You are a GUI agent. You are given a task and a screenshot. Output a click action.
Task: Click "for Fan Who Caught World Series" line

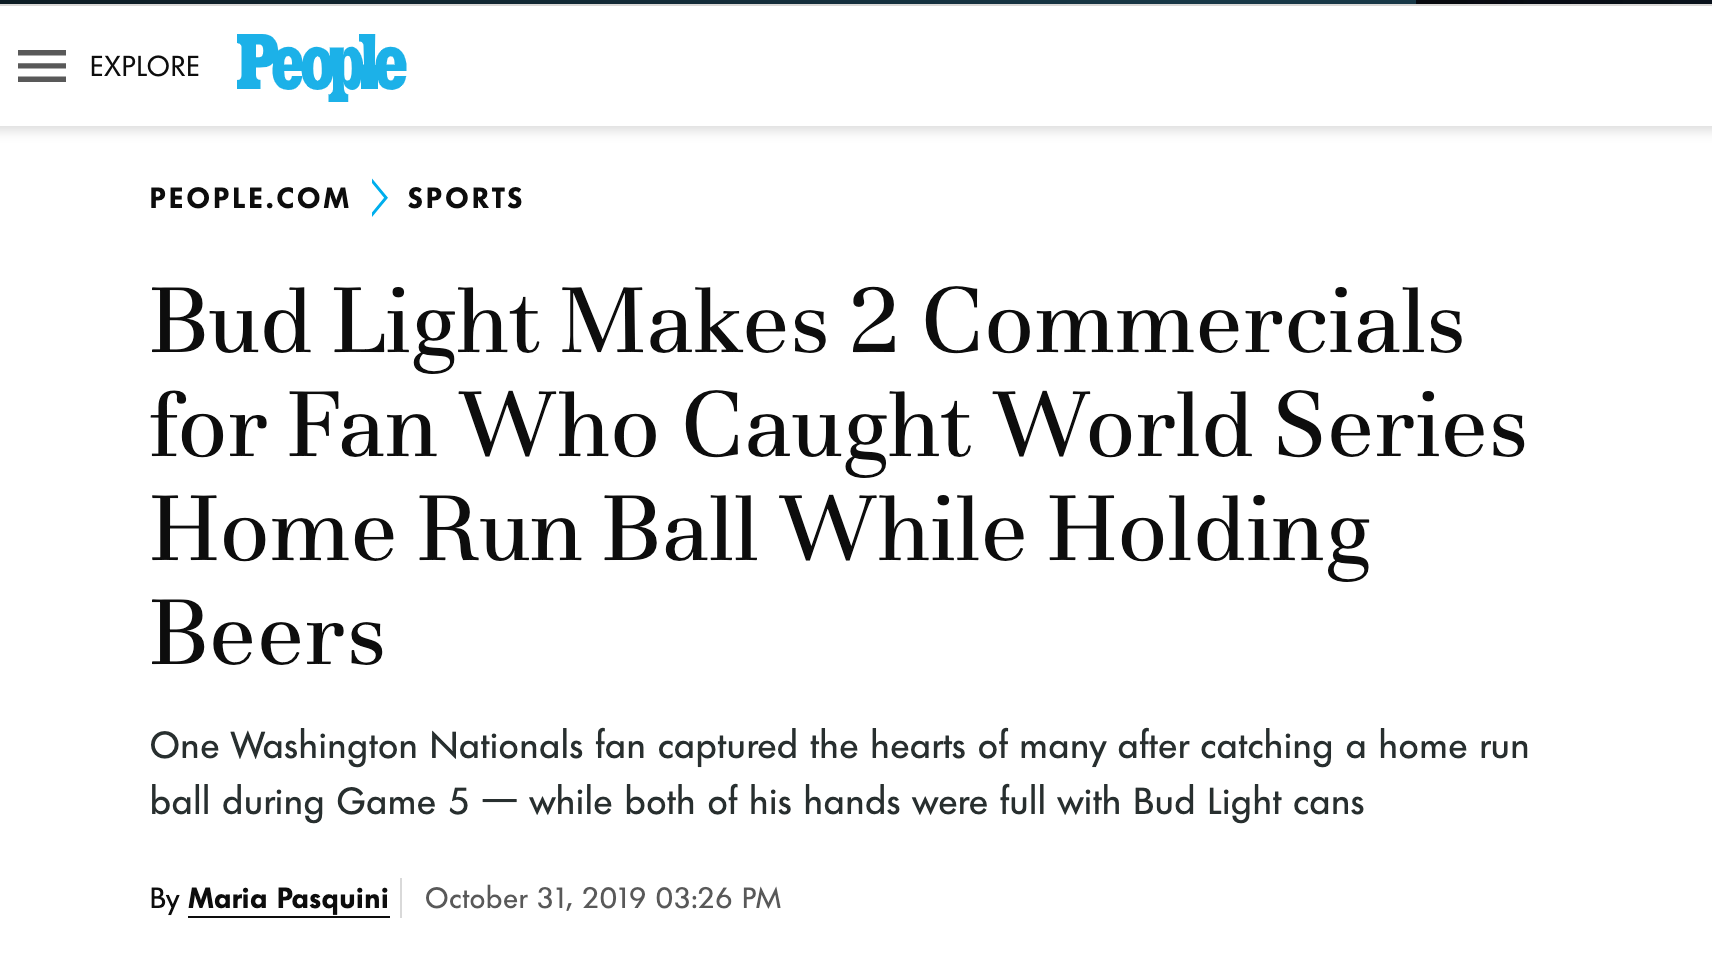coord(838,428)
